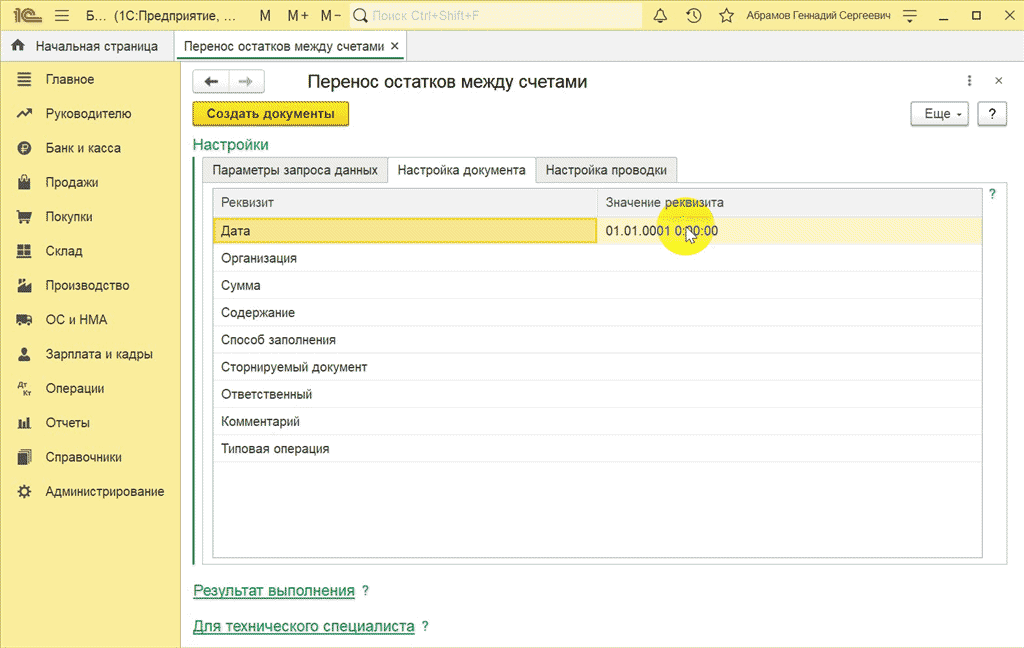Expand the Для технического специалиста section

(x=303, y=626)
